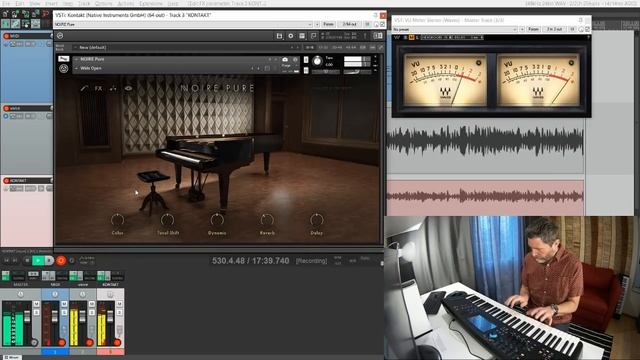The height and width of the screenshot is (360, 640).
Task: Open Kontakt settings gear icon
Action: (291, 36)
